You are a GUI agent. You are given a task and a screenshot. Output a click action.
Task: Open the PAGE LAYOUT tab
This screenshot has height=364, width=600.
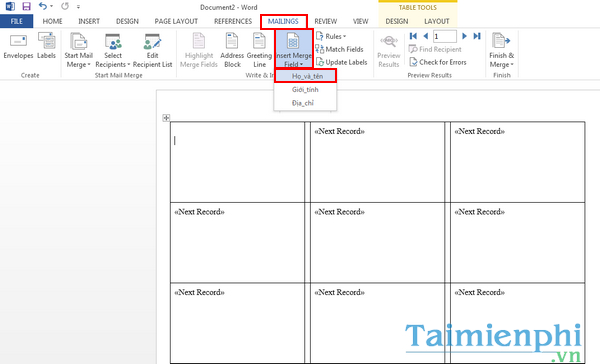click(x=176, y=21)
